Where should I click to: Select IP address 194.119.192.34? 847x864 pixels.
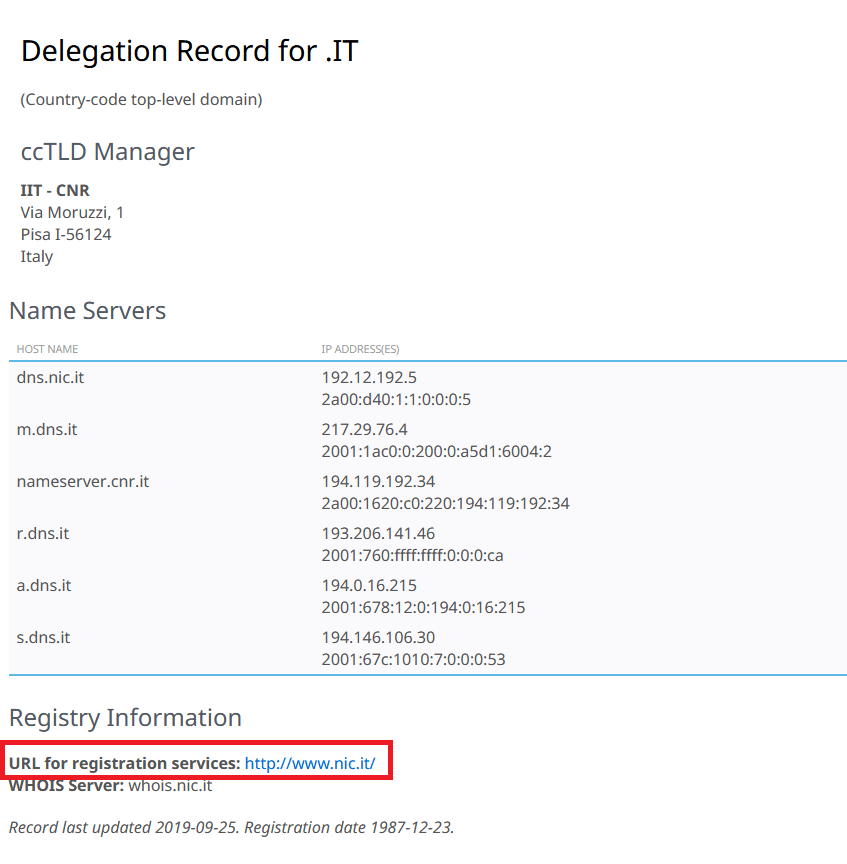tap(379, 481)
